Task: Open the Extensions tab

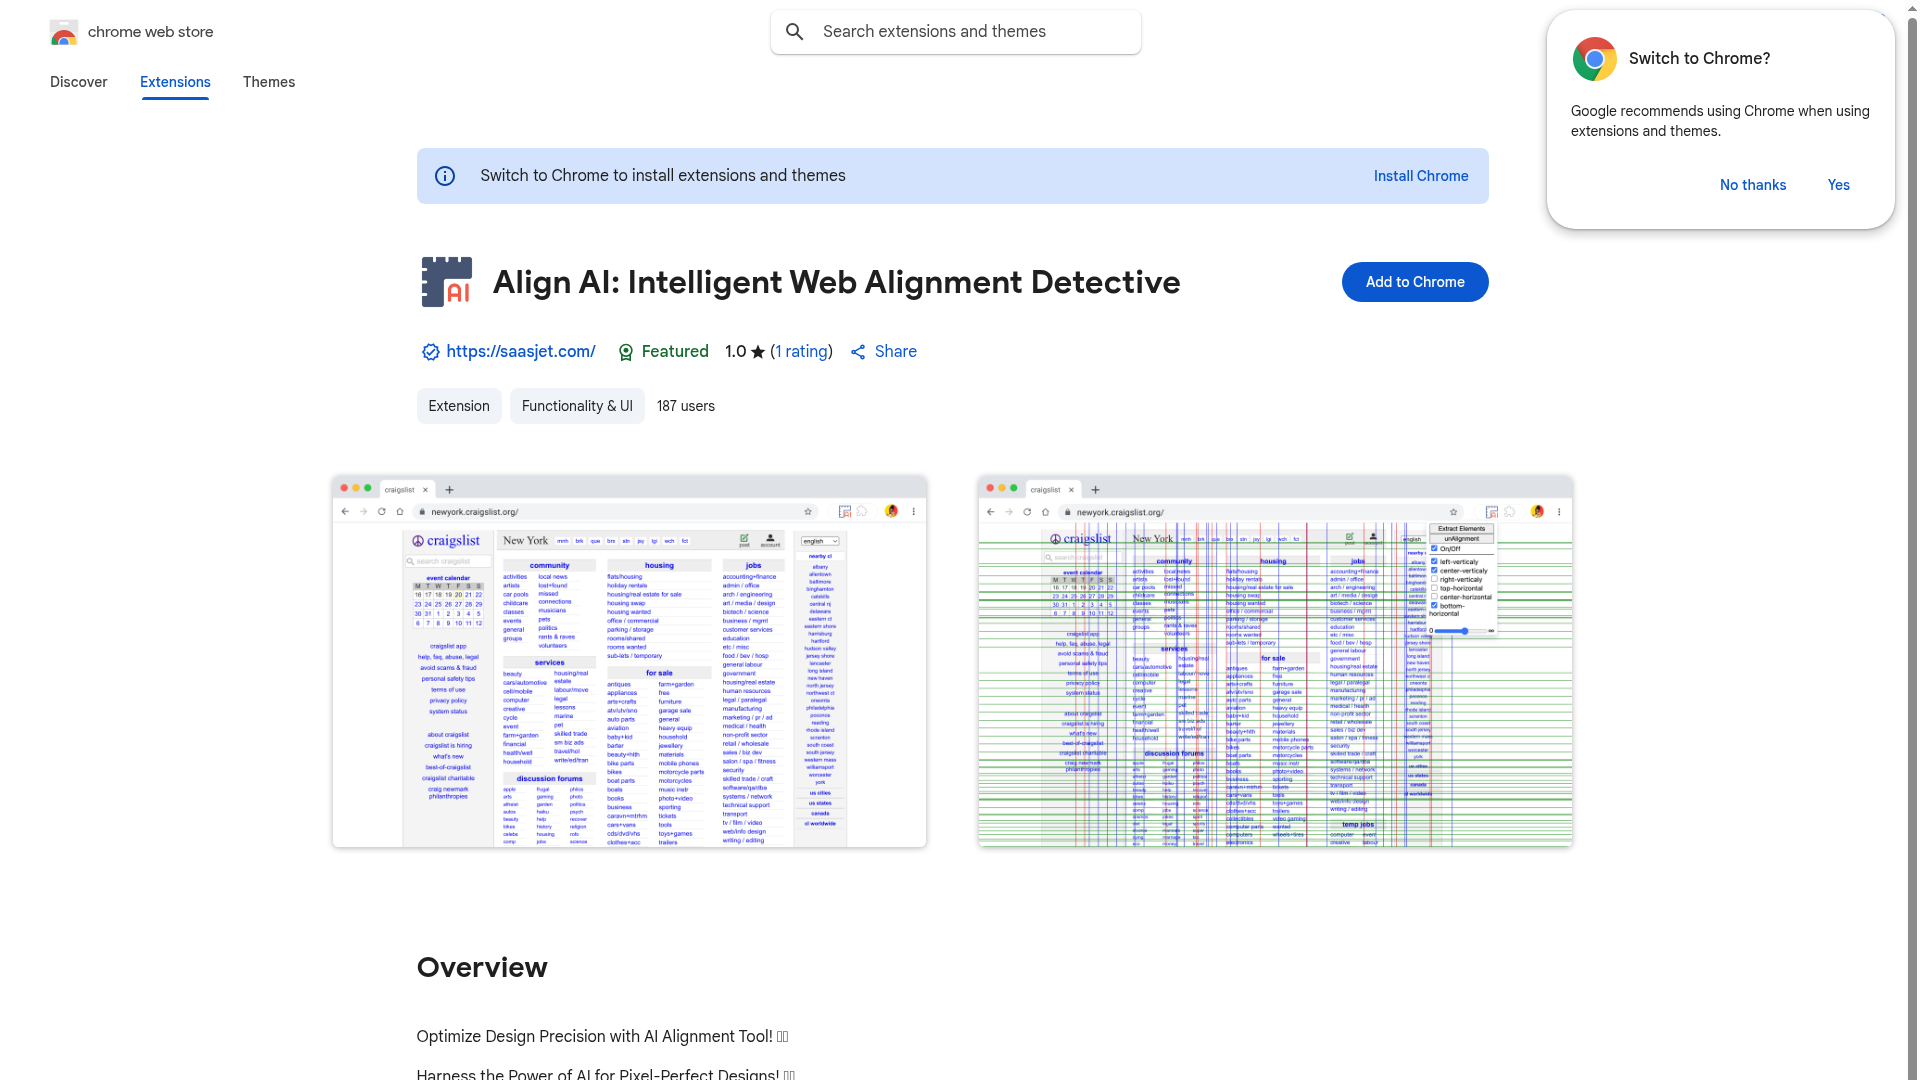Action: tap(175, 82)
